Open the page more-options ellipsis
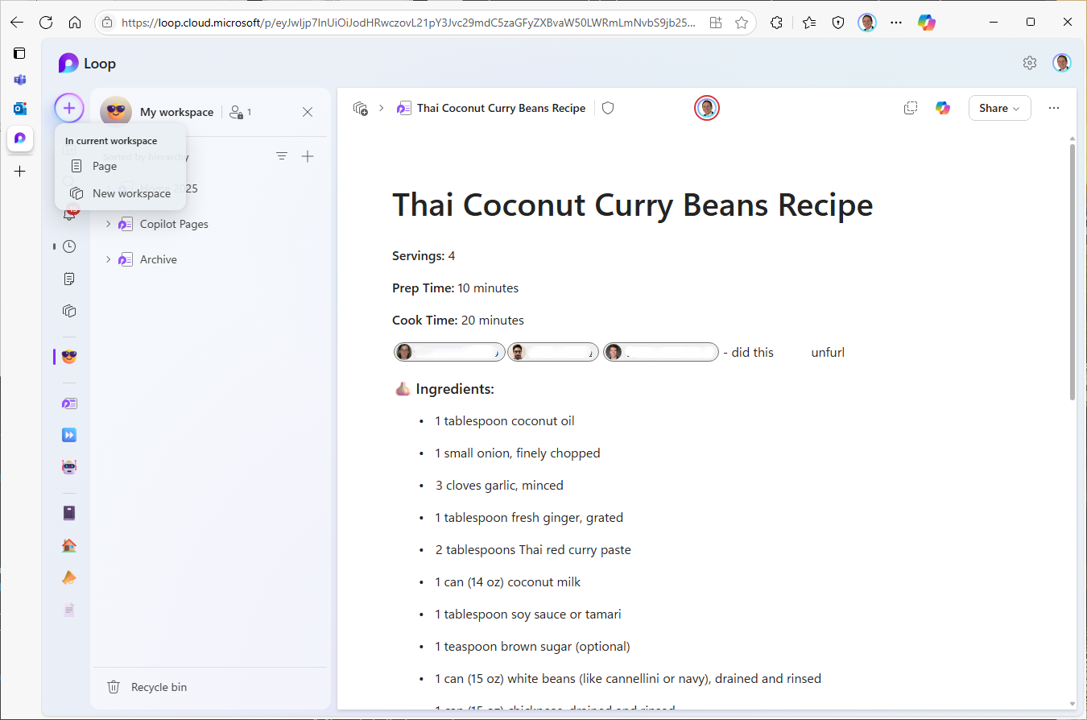 (1054, 108)
